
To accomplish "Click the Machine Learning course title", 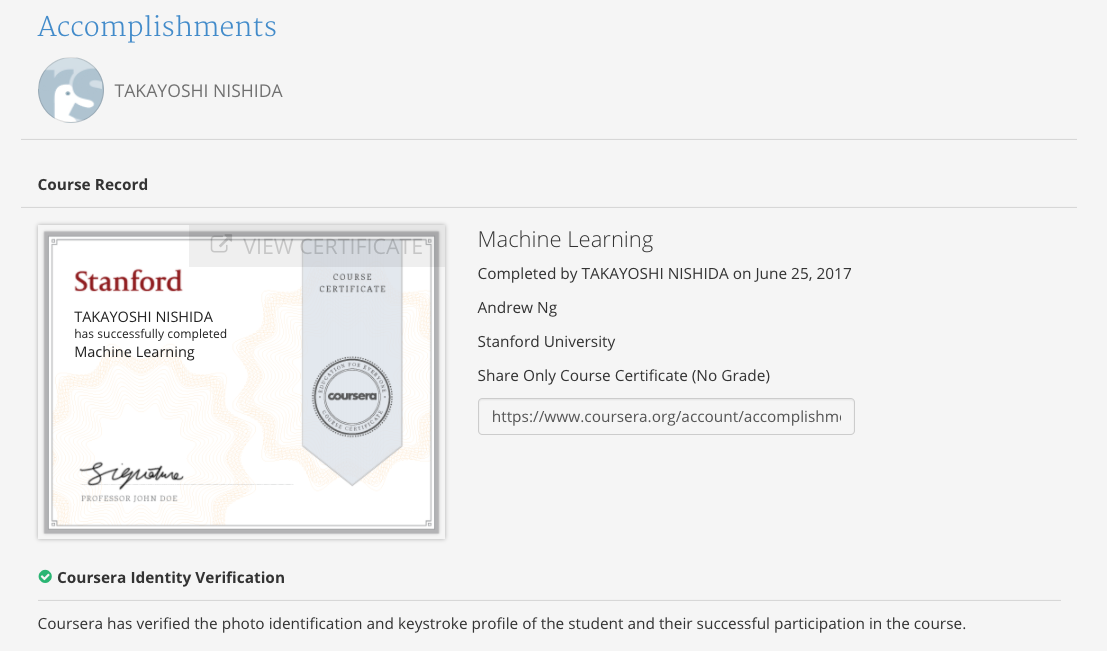I will (x=566, y=239).
